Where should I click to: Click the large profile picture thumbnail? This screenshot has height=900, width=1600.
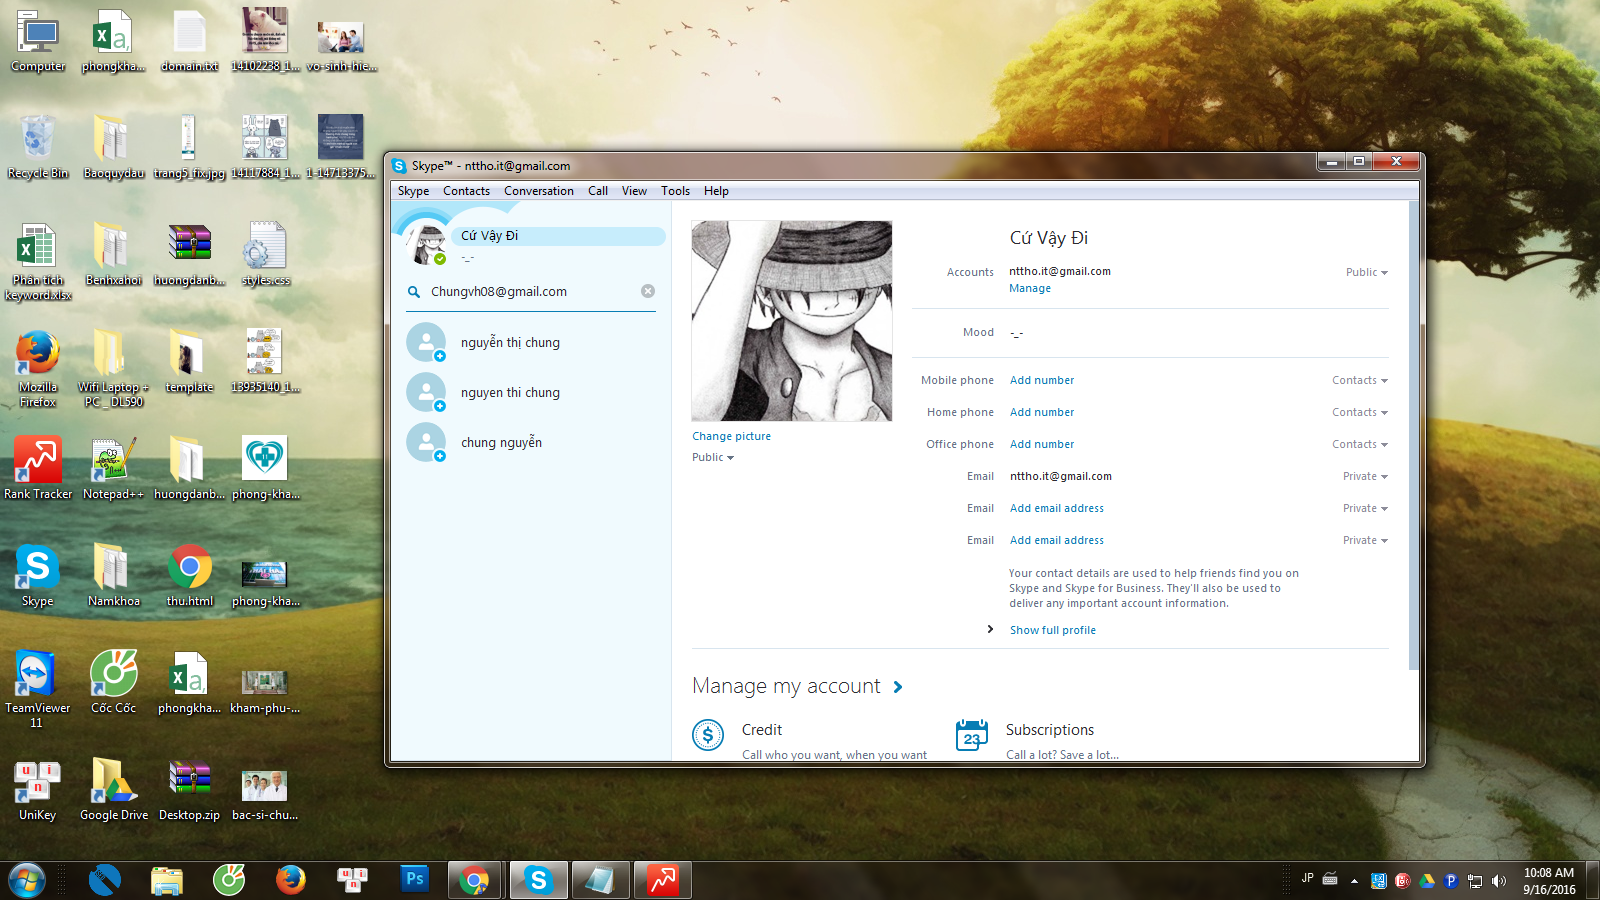pos(791,321)
